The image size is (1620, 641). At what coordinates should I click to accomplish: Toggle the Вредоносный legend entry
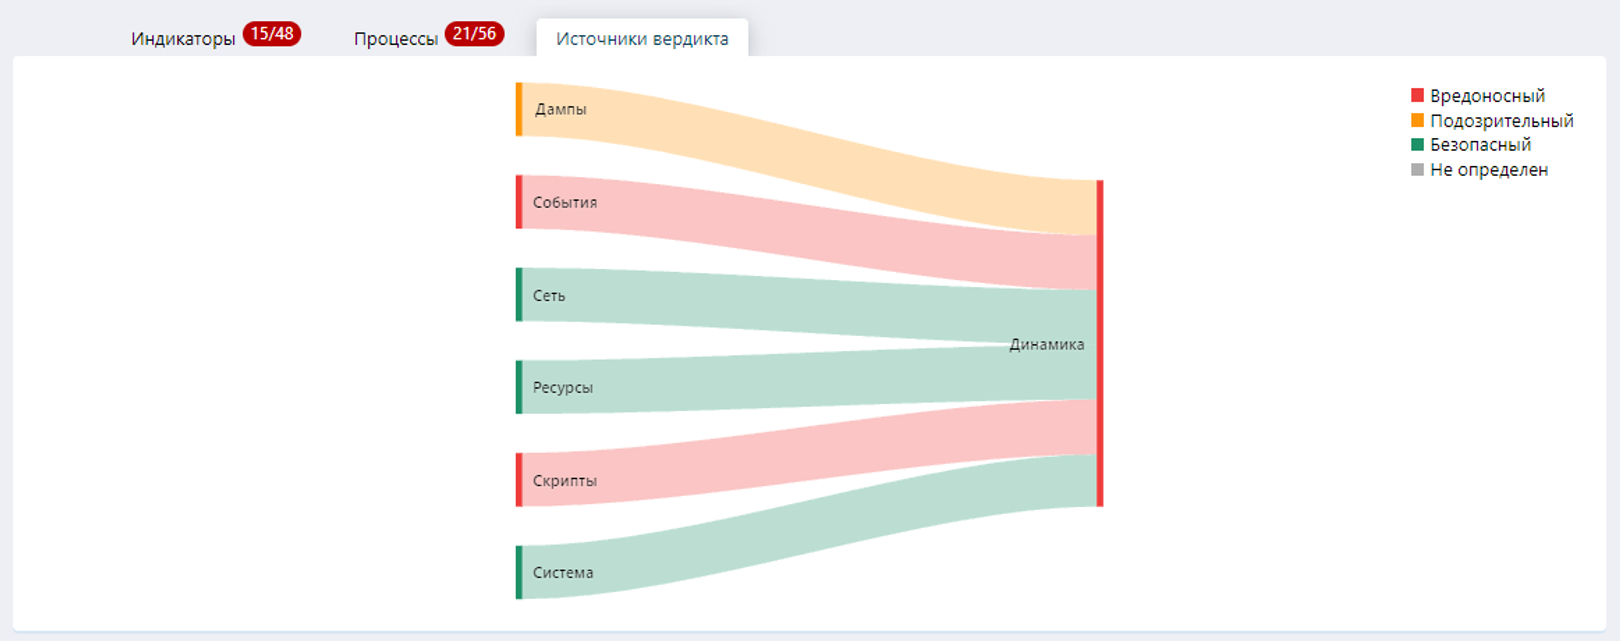pyautogui.click(x=1487, y=96)
